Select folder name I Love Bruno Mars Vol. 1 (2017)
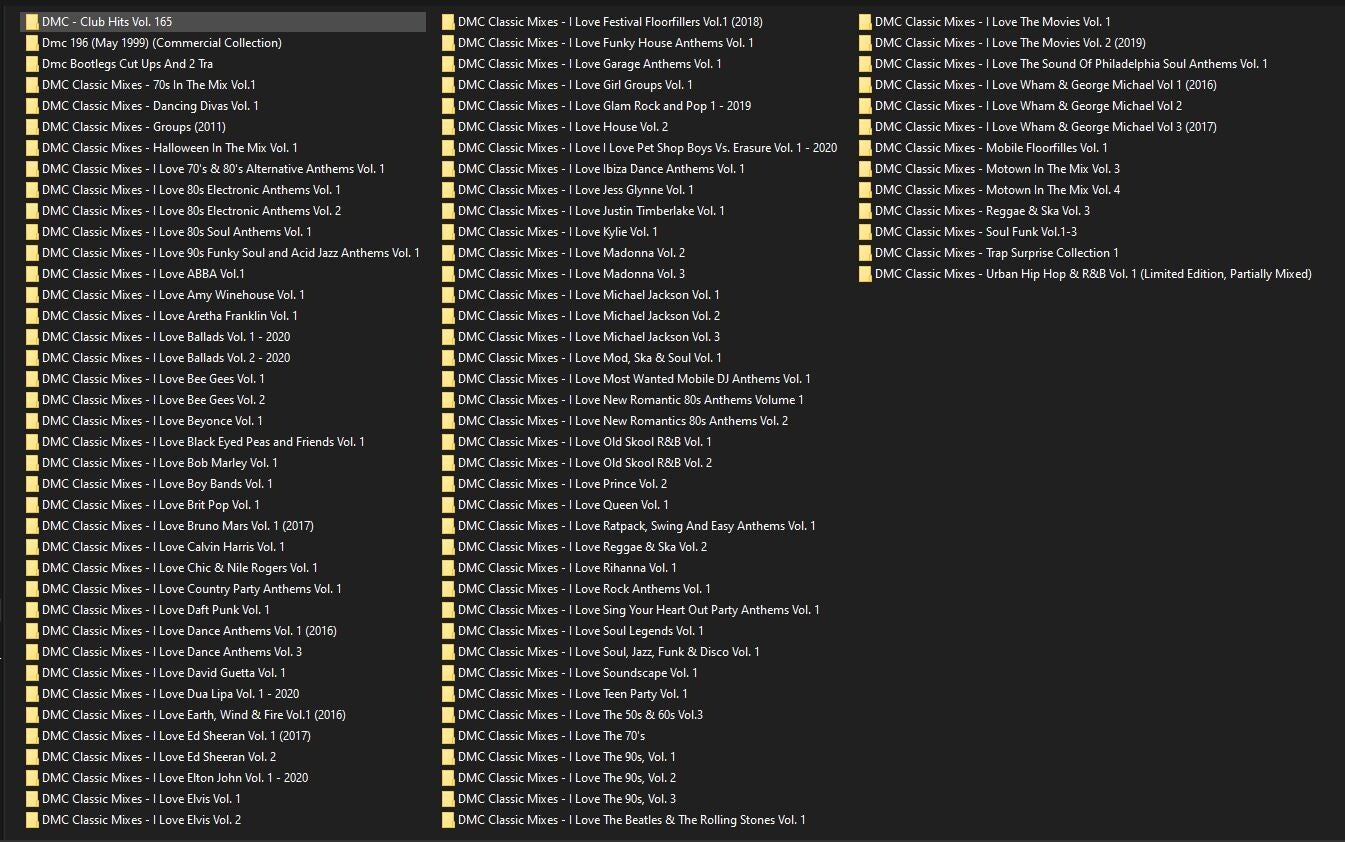 [178, 526]
